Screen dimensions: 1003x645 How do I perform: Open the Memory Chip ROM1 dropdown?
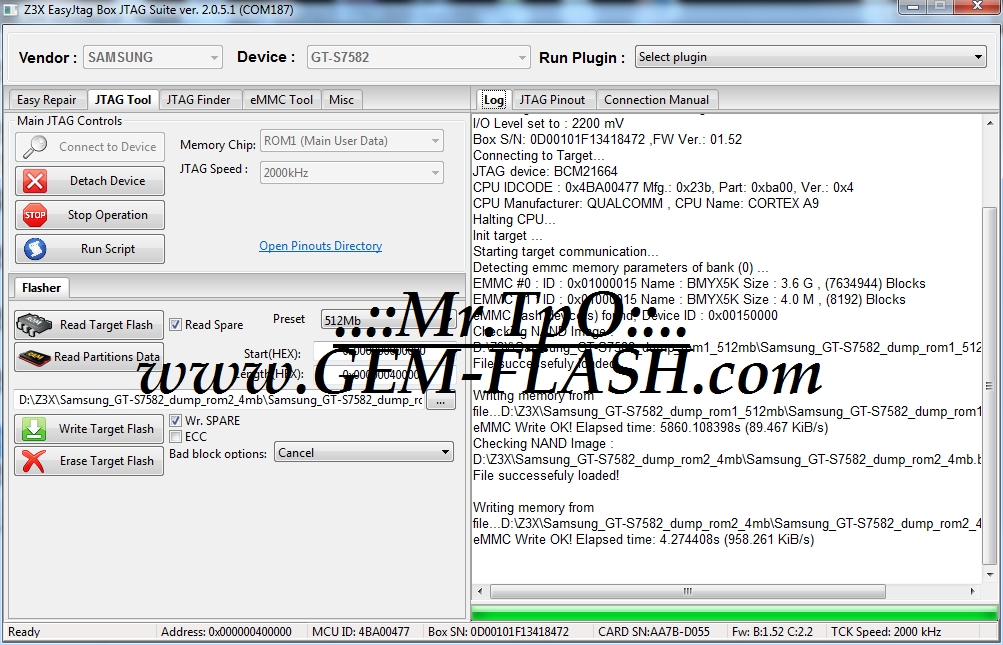pyautogui.click(x=351, y=141)
